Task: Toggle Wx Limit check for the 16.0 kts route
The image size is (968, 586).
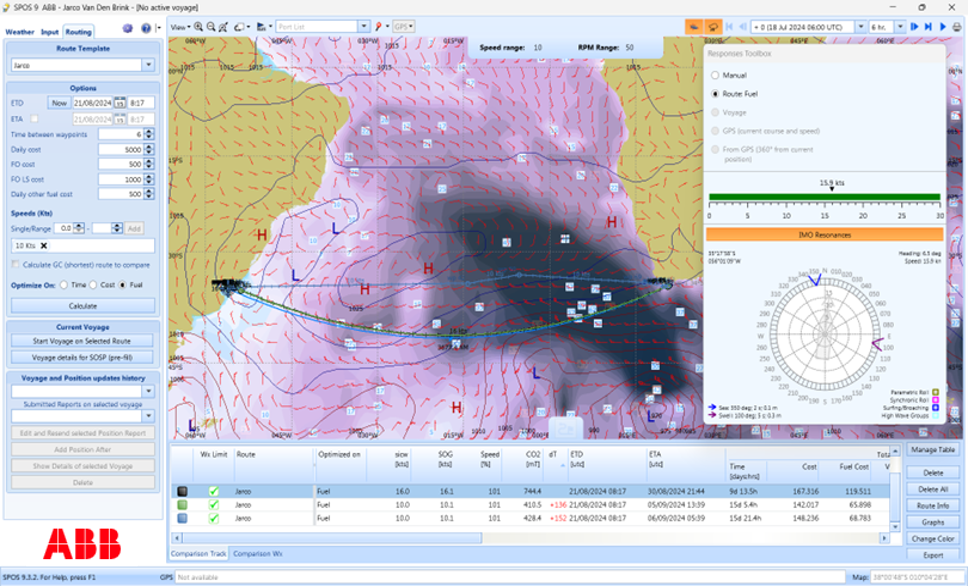Action: (x=214, y=492)
